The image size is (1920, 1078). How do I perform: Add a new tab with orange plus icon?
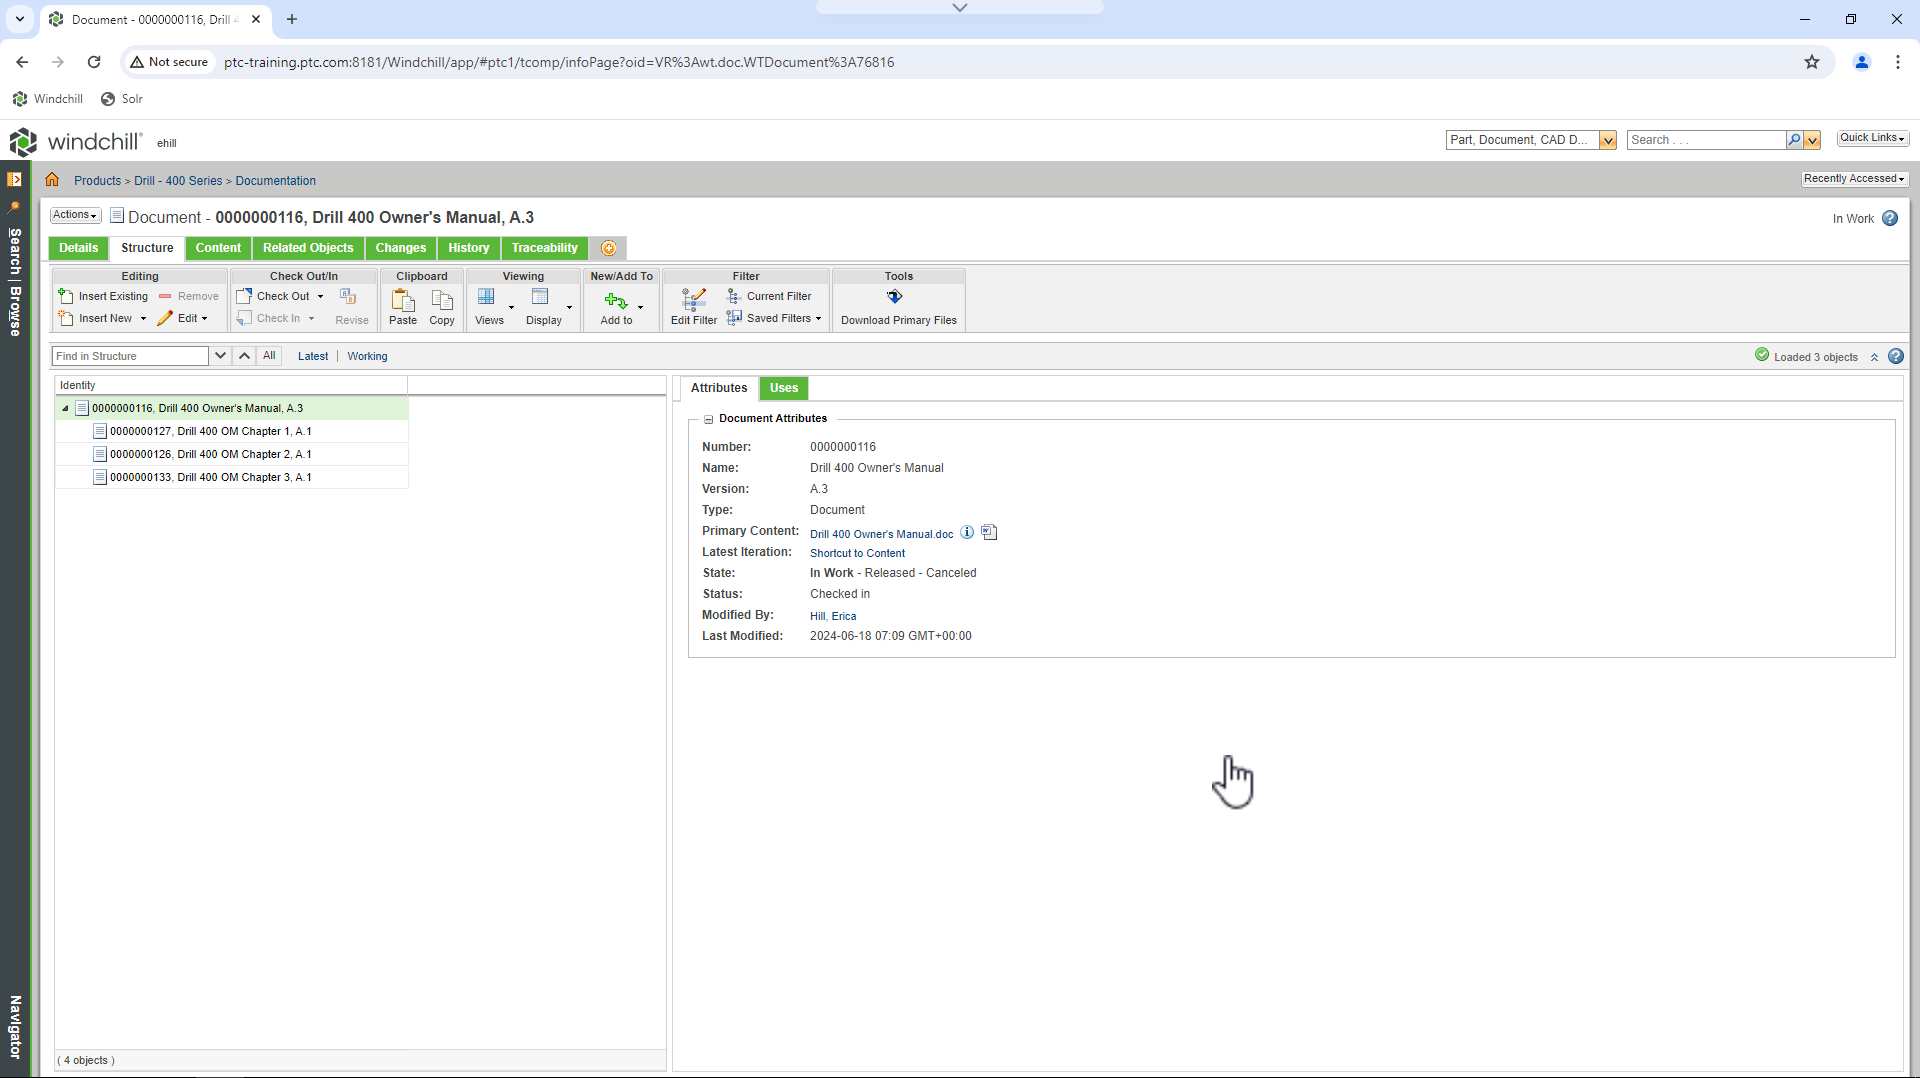(608, 248)
